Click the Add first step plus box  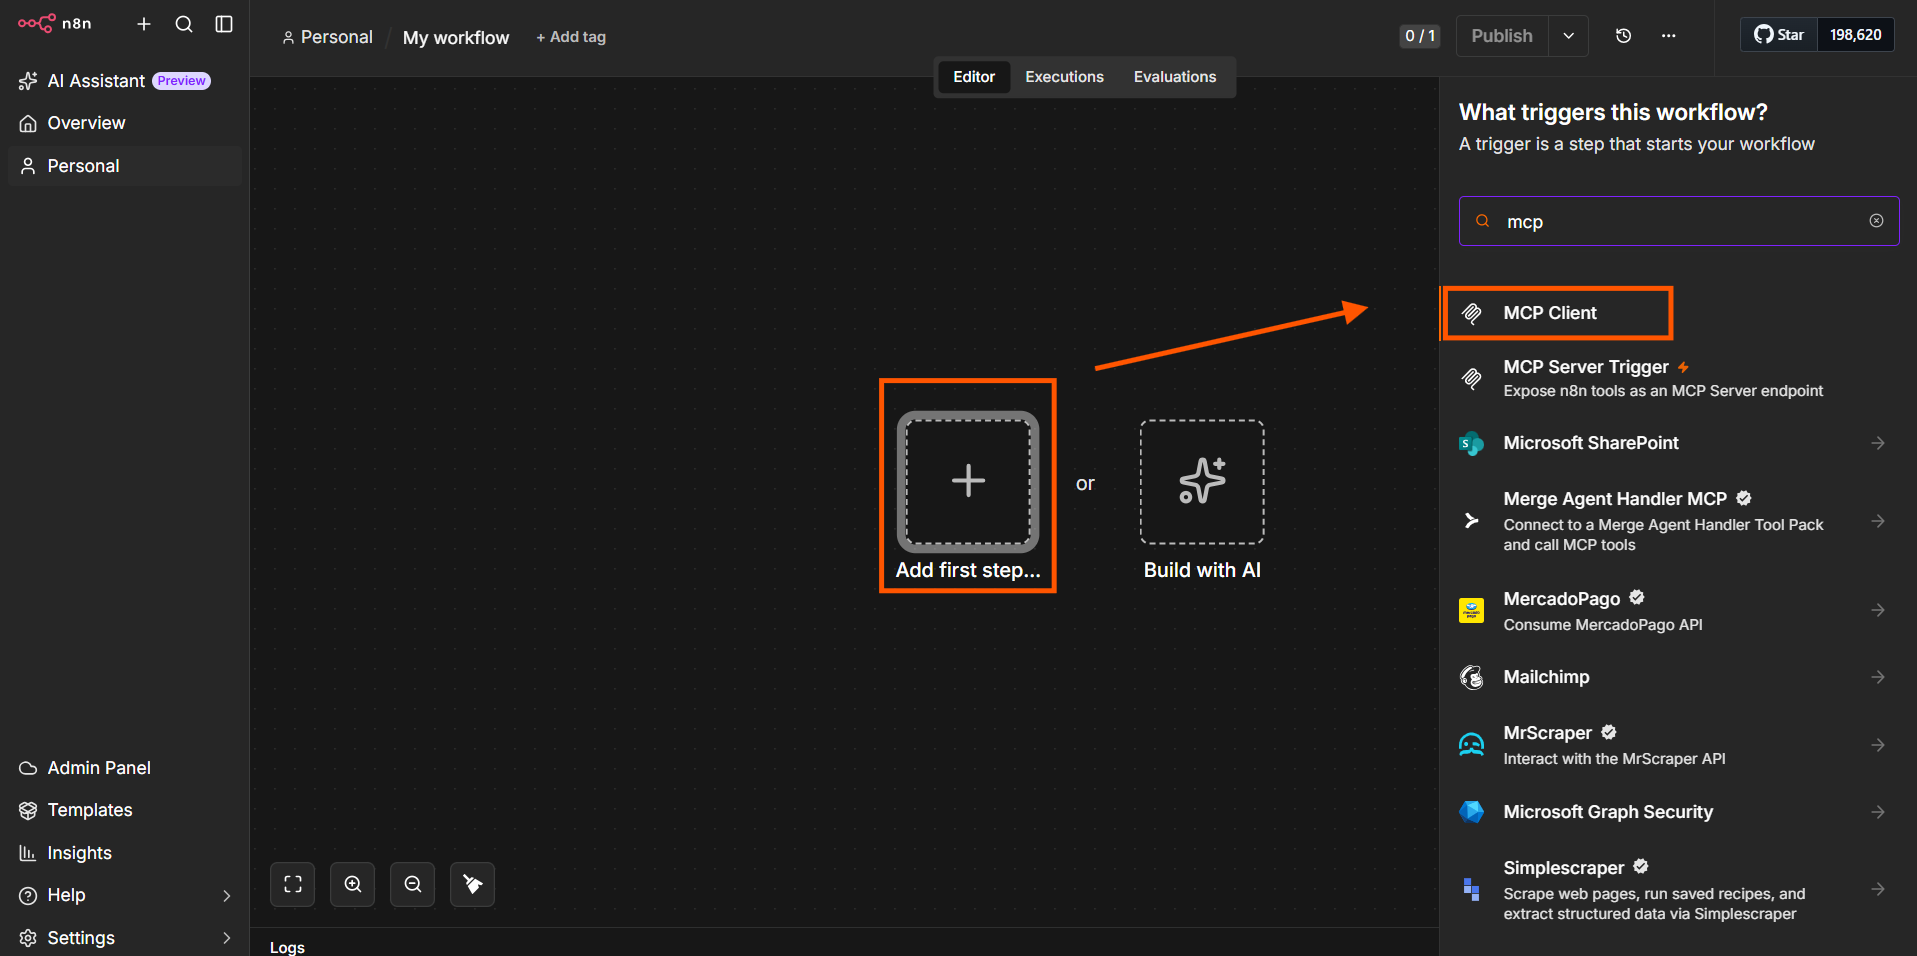coord(968,481)
